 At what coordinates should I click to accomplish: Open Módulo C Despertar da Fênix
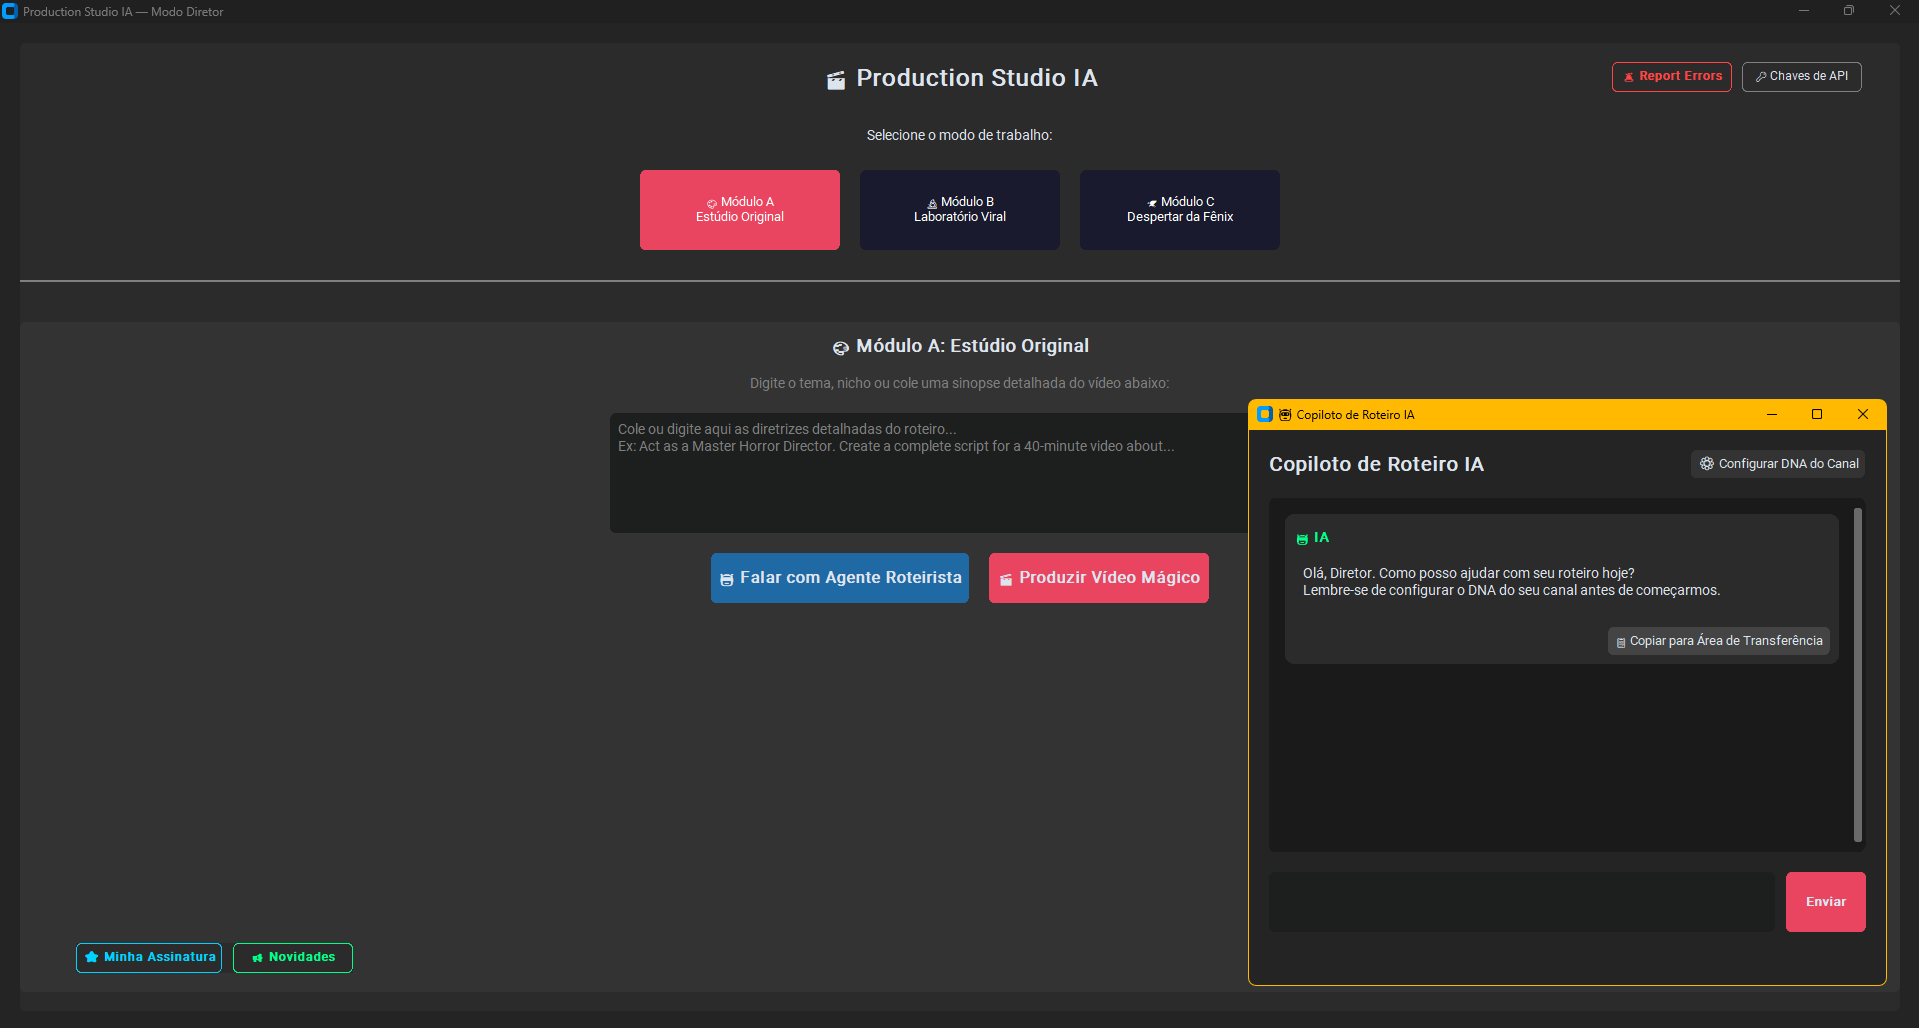click(1180, 210)
